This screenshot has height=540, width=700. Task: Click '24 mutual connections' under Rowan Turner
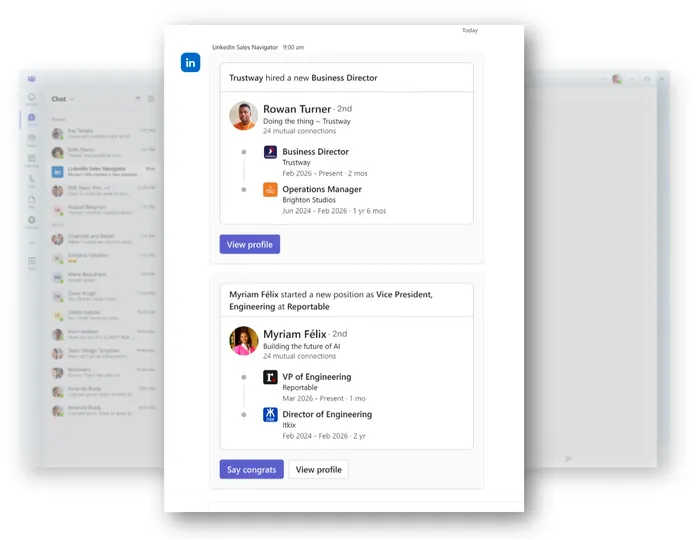[x=299, y=131]
